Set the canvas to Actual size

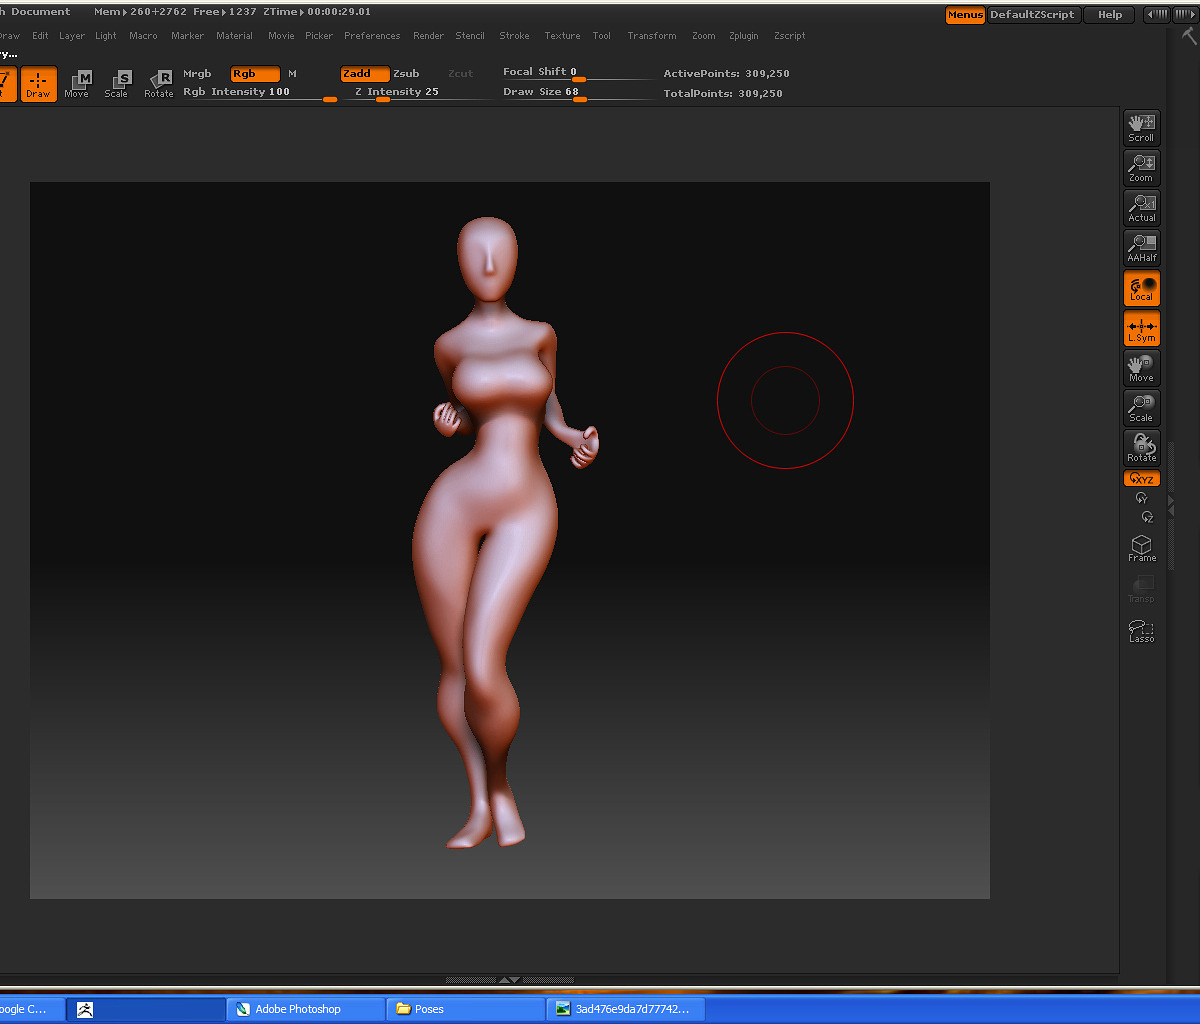click(x=1141, y=208)
